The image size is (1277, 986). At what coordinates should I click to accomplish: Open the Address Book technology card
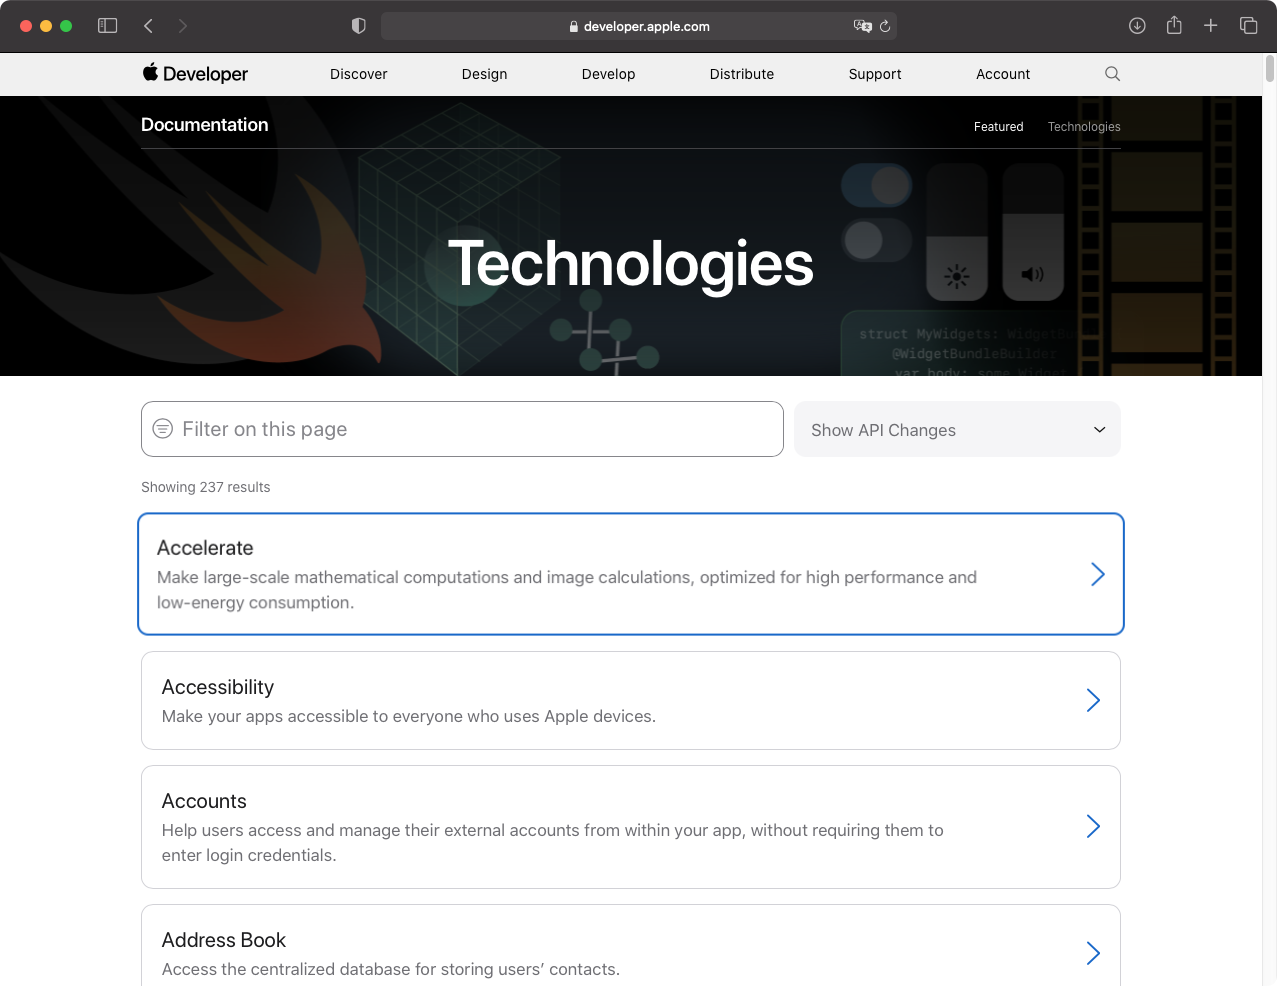pyautogui.click(x=631, y=945)
